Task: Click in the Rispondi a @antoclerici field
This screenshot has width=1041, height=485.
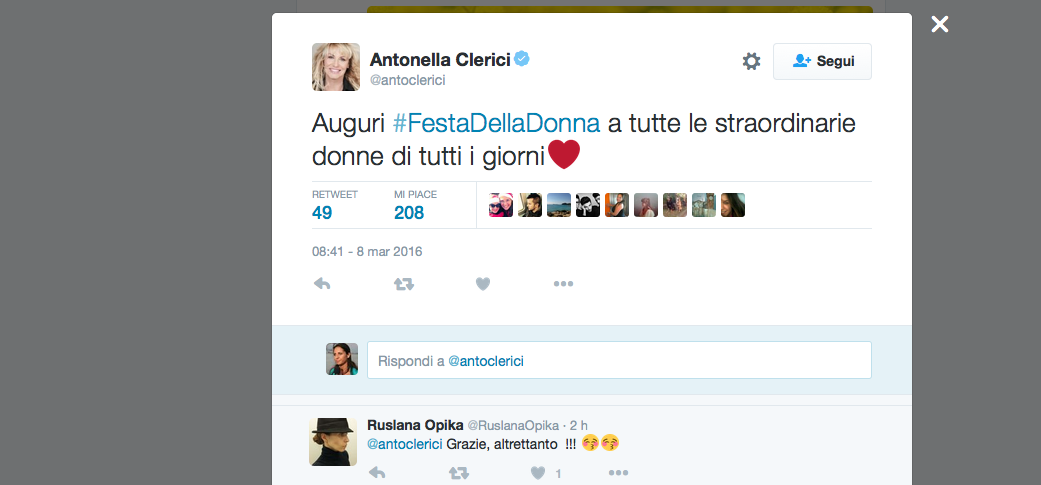Action: click(x=619, y=360)
